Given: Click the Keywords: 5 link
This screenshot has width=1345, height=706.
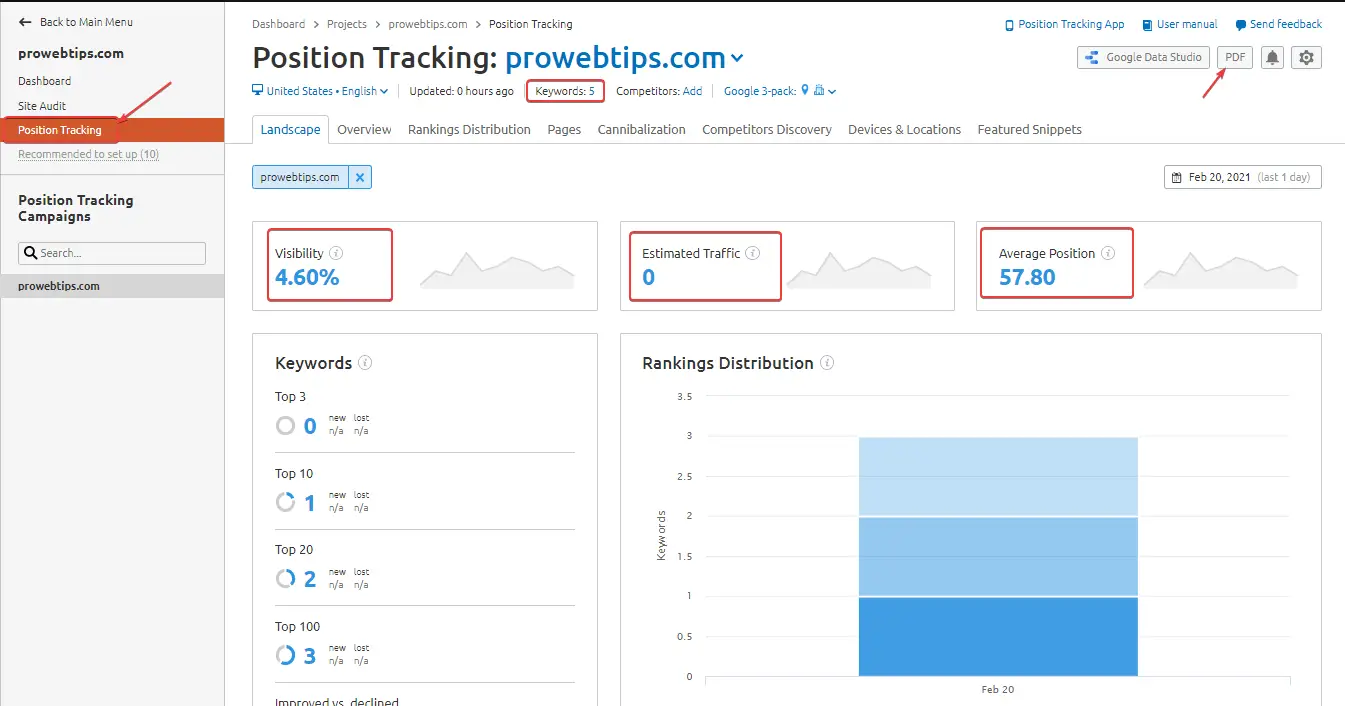Looking at the screenshot, I should click(x=565, y=91).
